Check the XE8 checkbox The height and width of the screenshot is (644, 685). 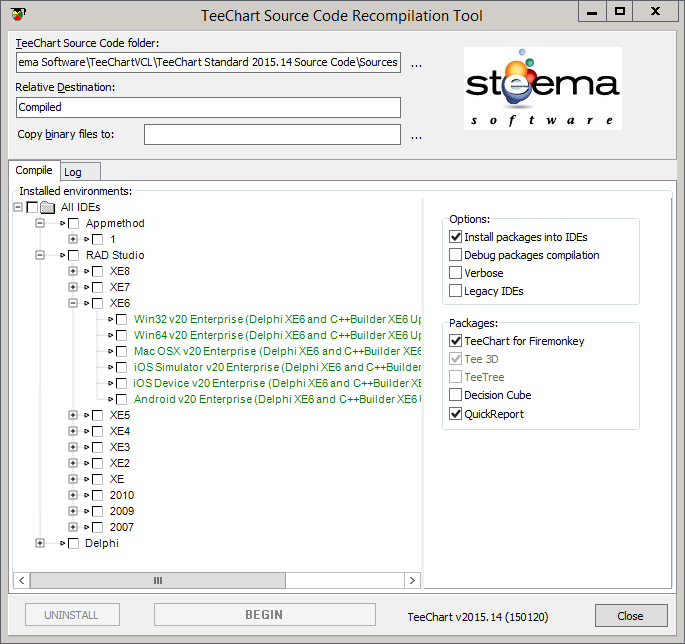click(x=97, y=271)
